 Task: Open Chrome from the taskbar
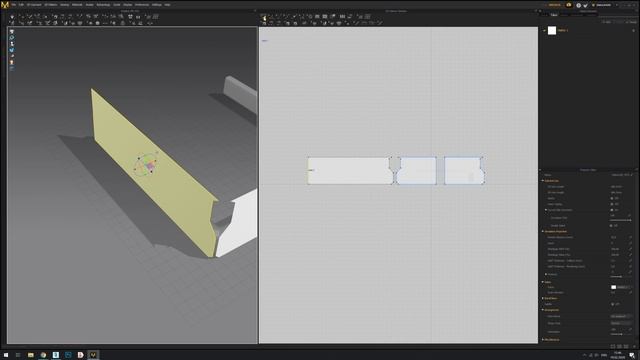pyautogui.click(x=43, y=355)
